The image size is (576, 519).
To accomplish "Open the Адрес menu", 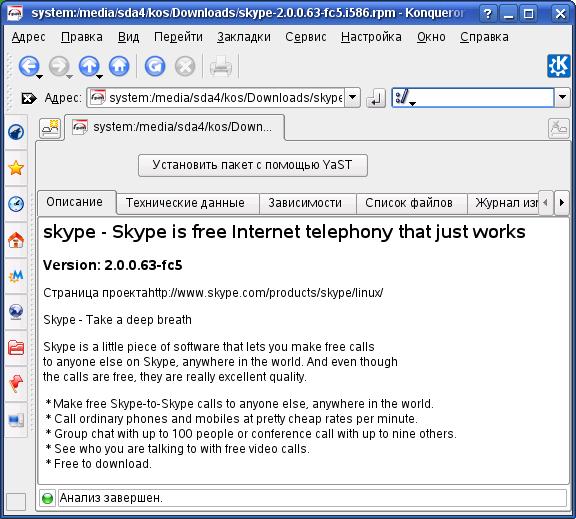I will 28,37.
